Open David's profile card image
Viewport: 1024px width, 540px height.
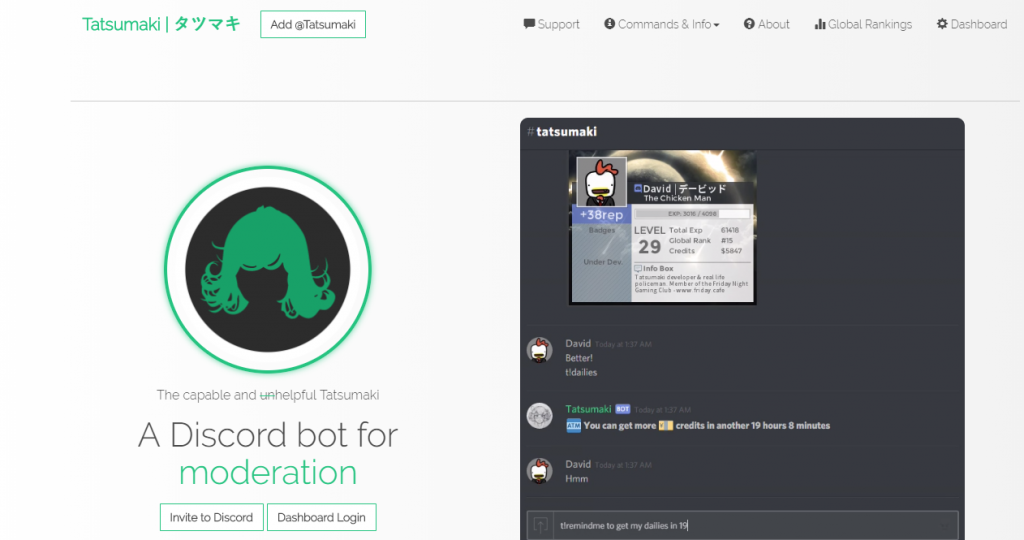click(x=663, y=227)
